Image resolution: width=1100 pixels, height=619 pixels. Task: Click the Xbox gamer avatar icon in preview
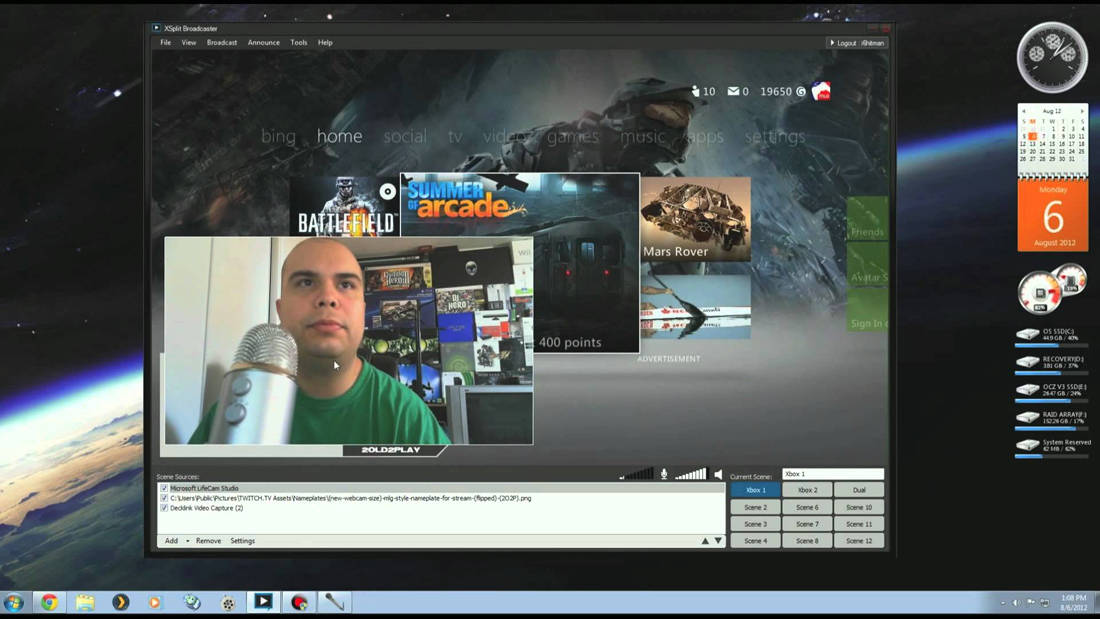tap(821, 91)
